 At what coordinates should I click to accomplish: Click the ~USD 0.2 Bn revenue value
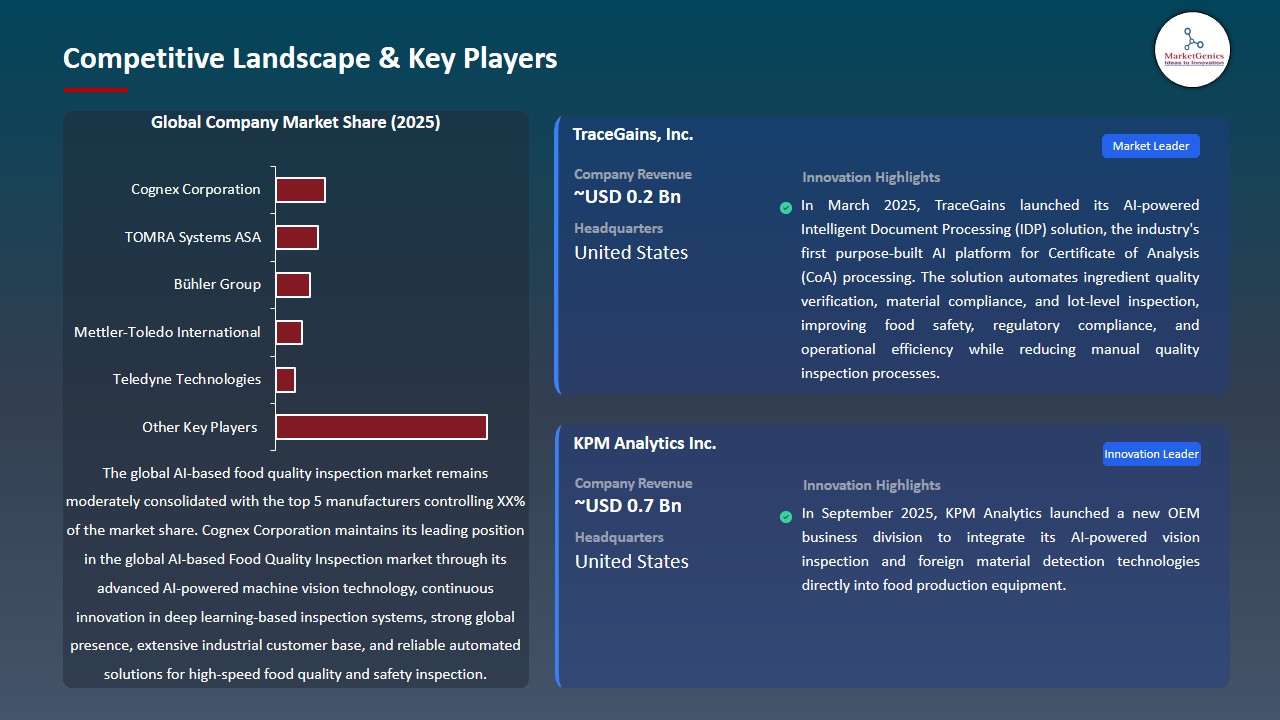coord(628,197)
